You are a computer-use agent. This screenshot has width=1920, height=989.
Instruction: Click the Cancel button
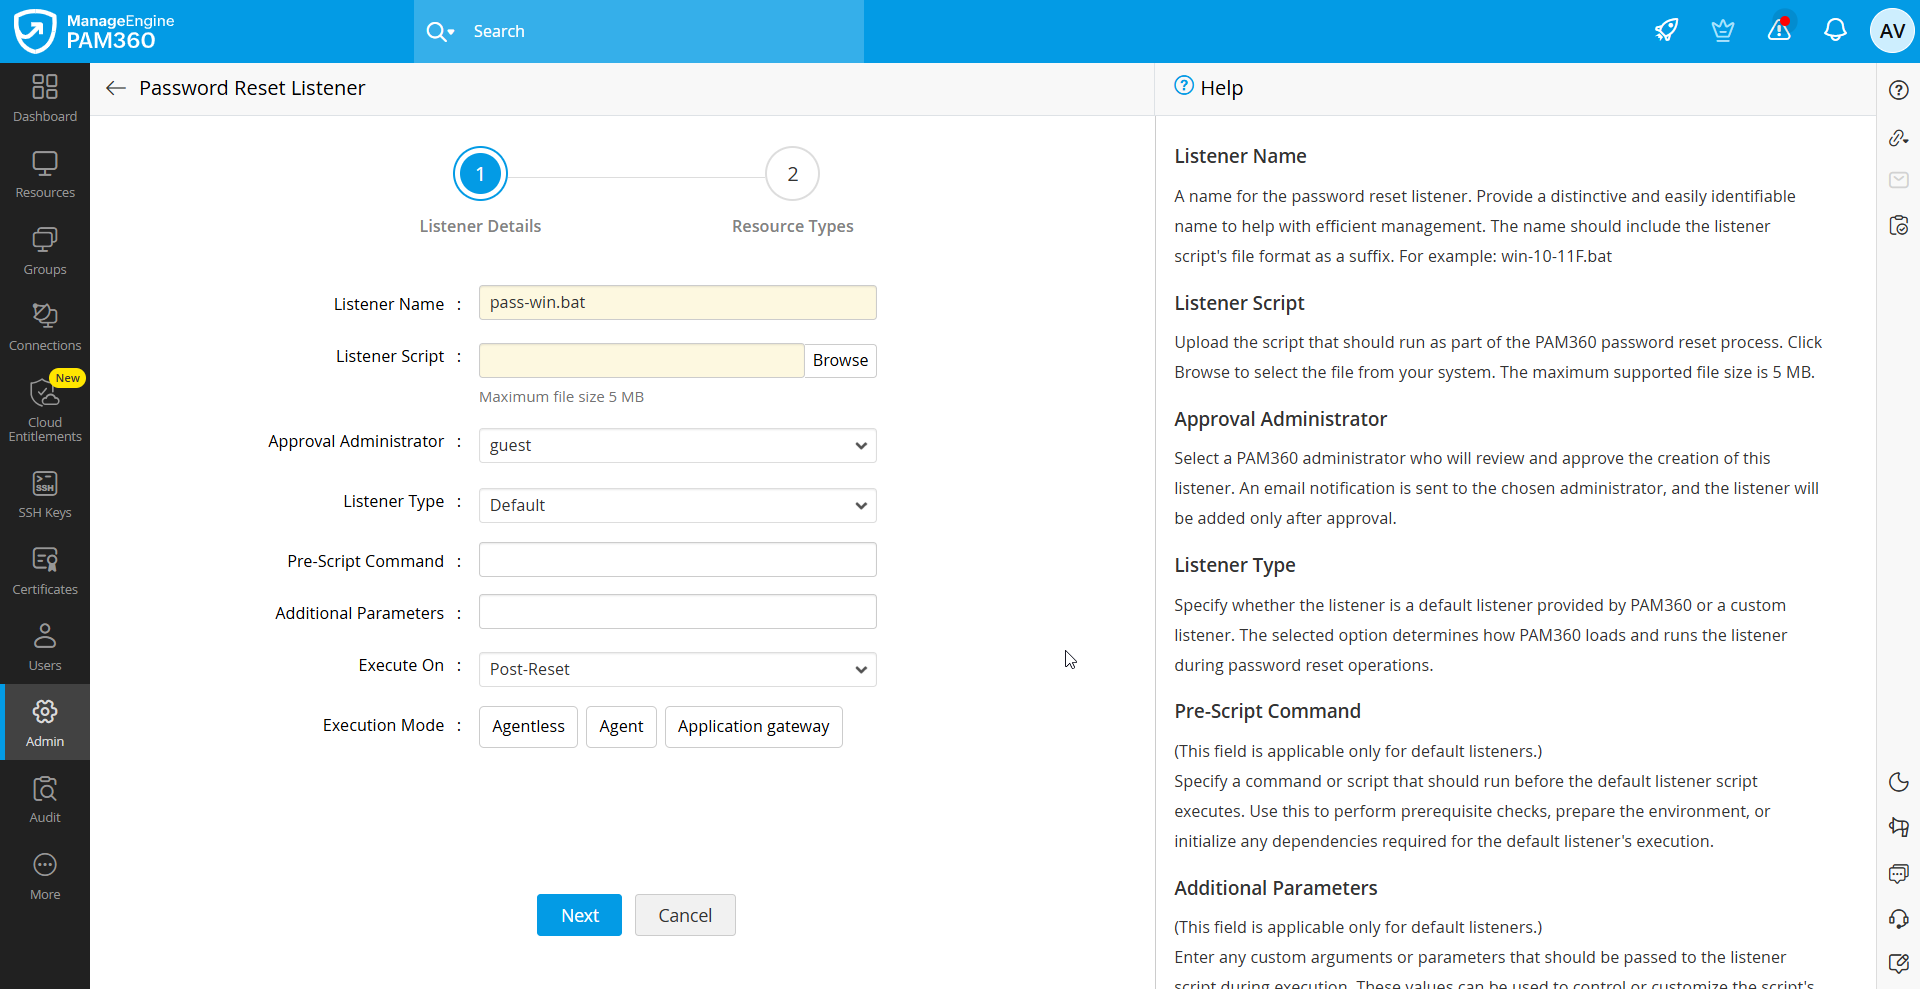click(x=685, y=915)
